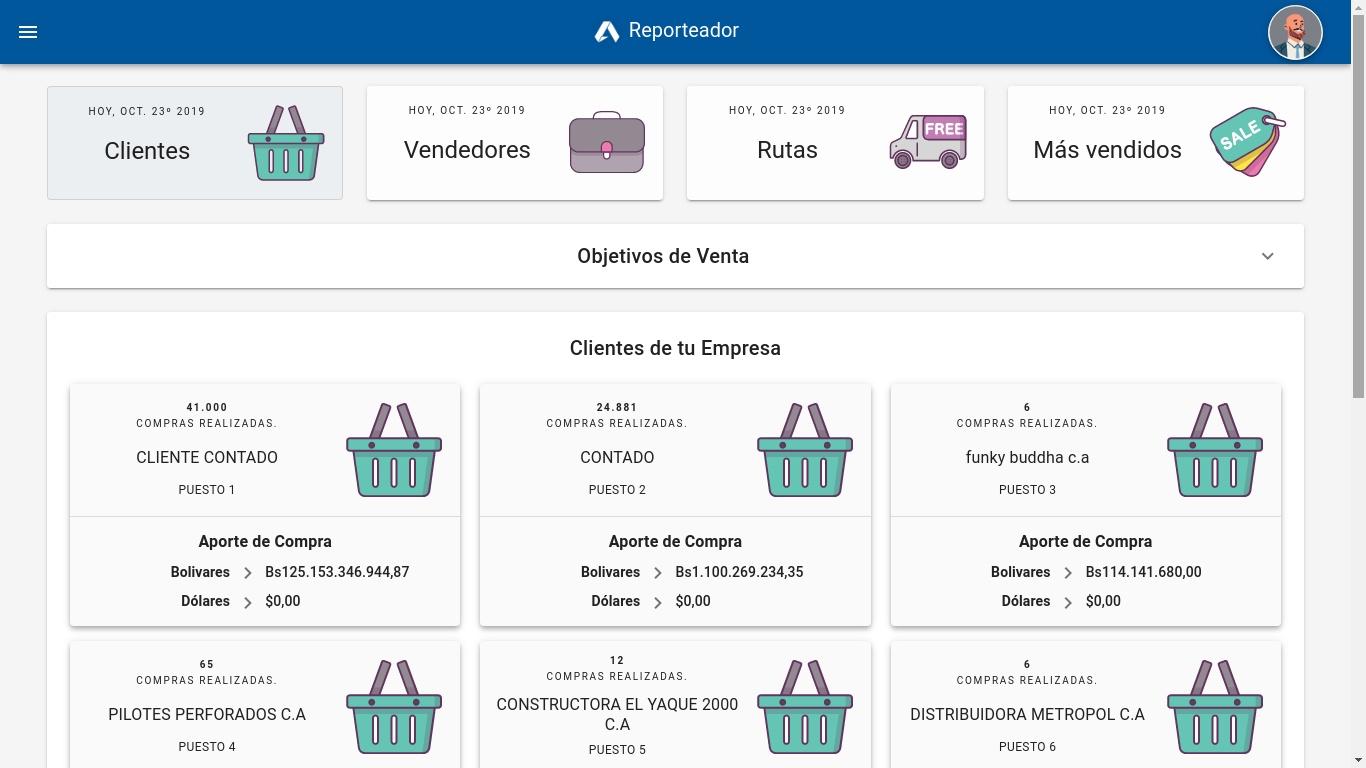Screen dimensions: 1366x768
Task: Click Aporte de Compra heading in funky buddha card
Action: pyautogui.click(x=1085, y=541)
